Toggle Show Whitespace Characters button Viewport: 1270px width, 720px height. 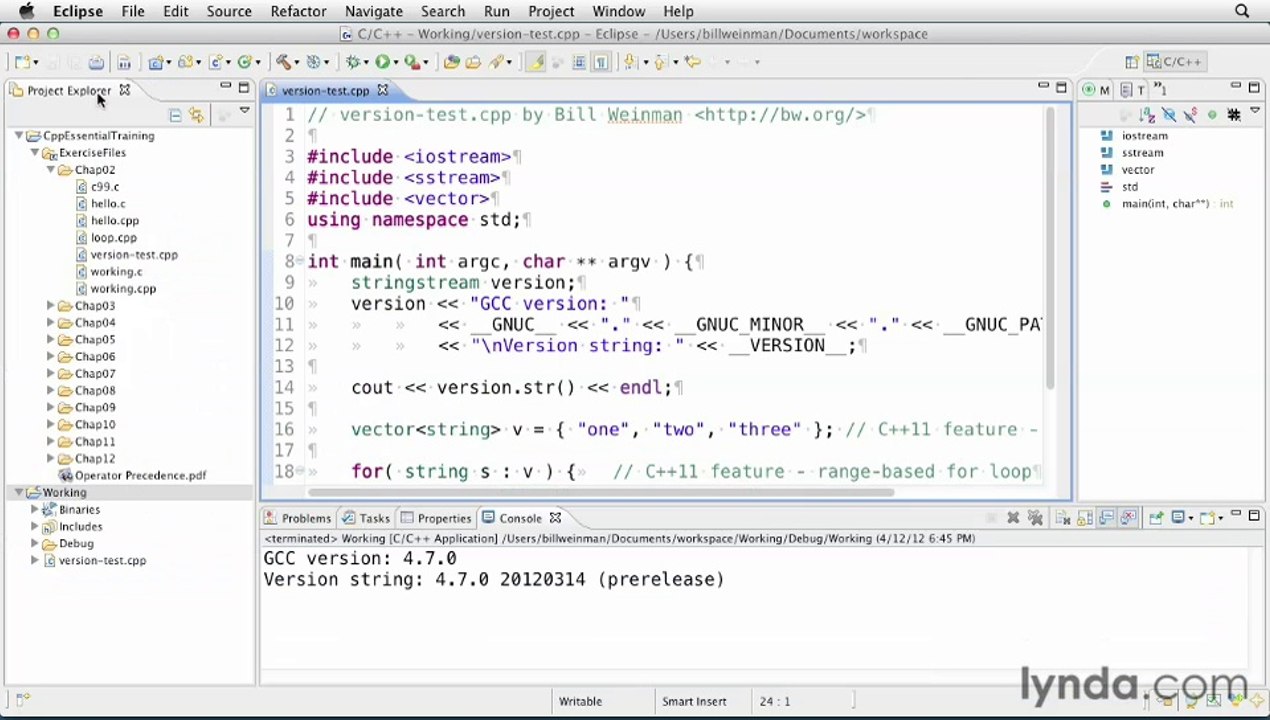point(600,62)
